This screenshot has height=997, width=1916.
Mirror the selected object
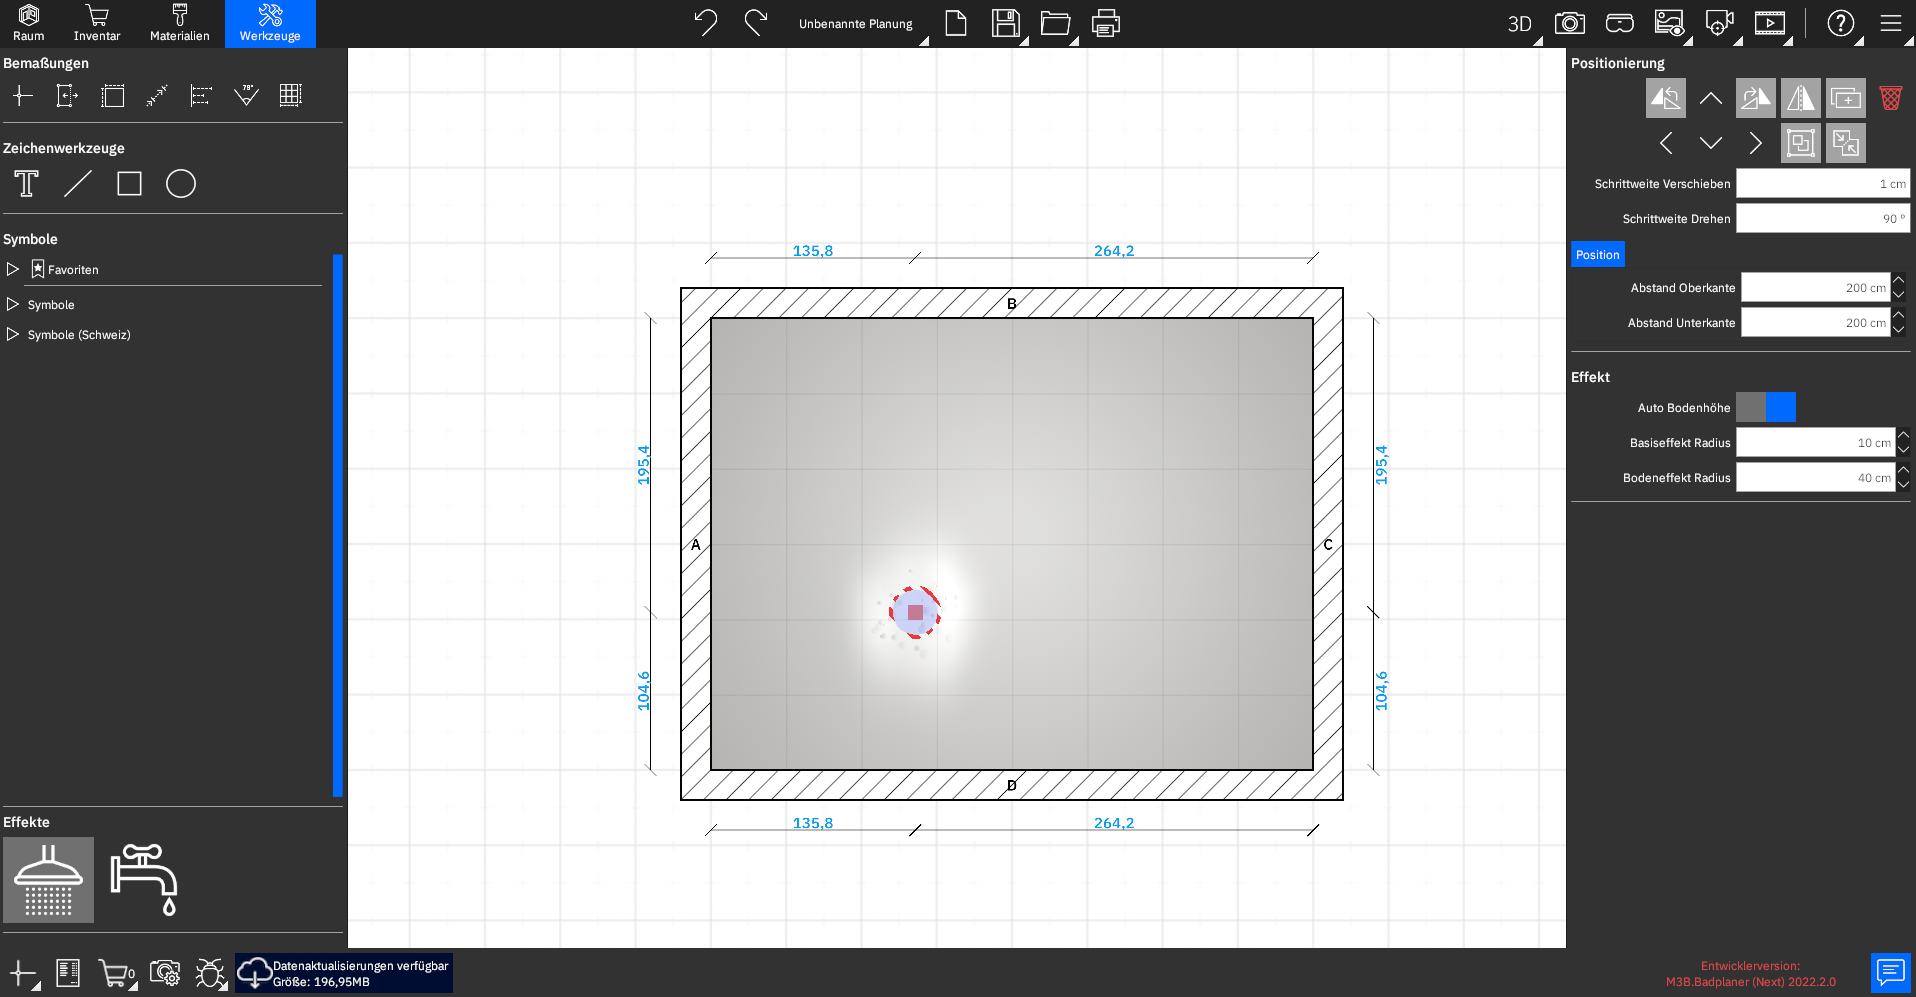click(x=1800, y=98)
